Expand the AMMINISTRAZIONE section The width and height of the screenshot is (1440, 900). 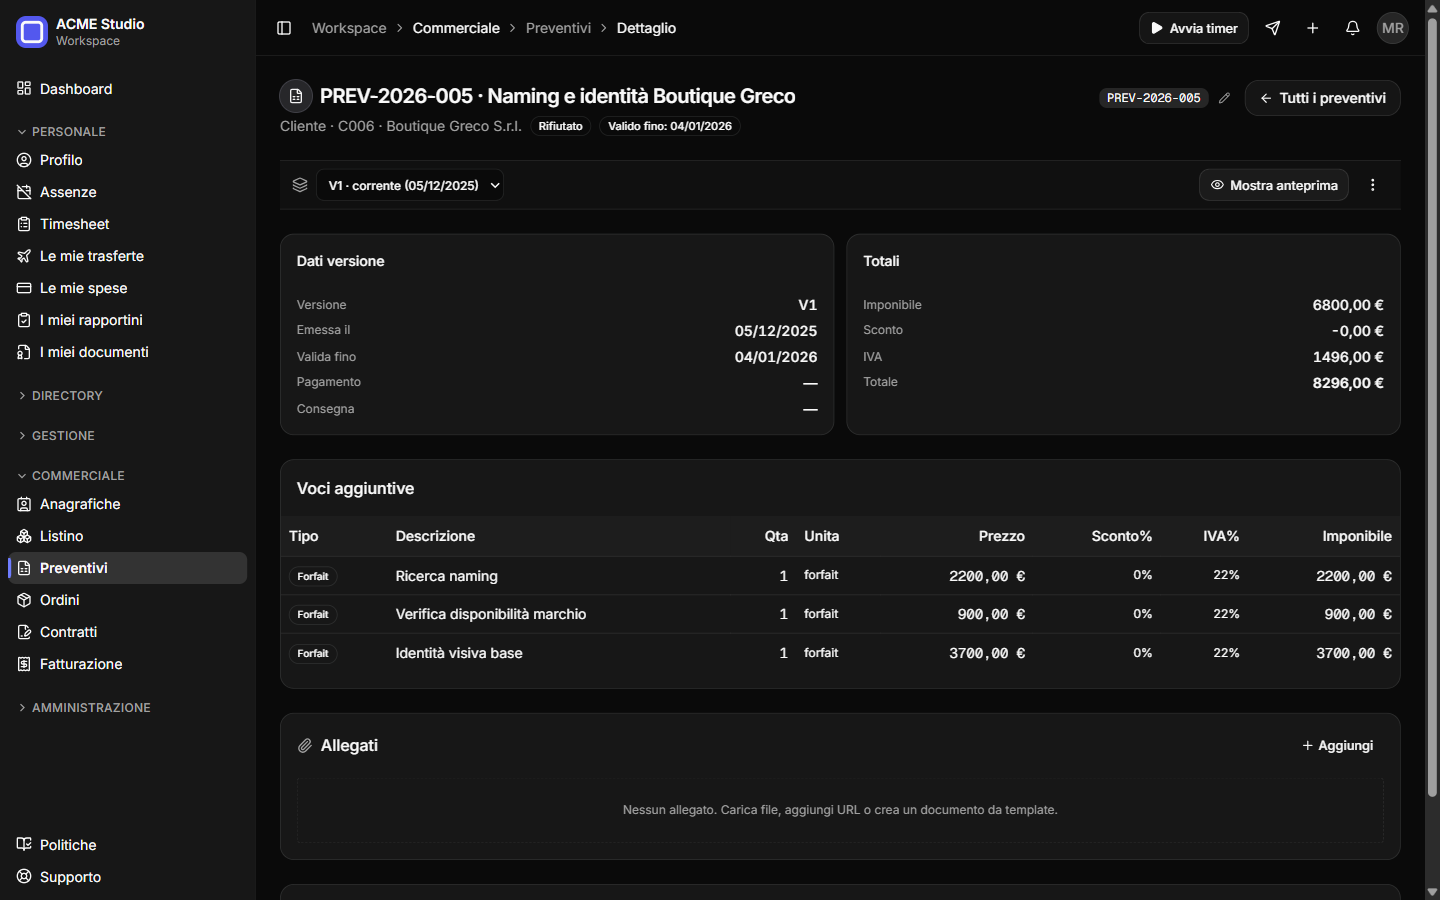(x=84, y=708)
